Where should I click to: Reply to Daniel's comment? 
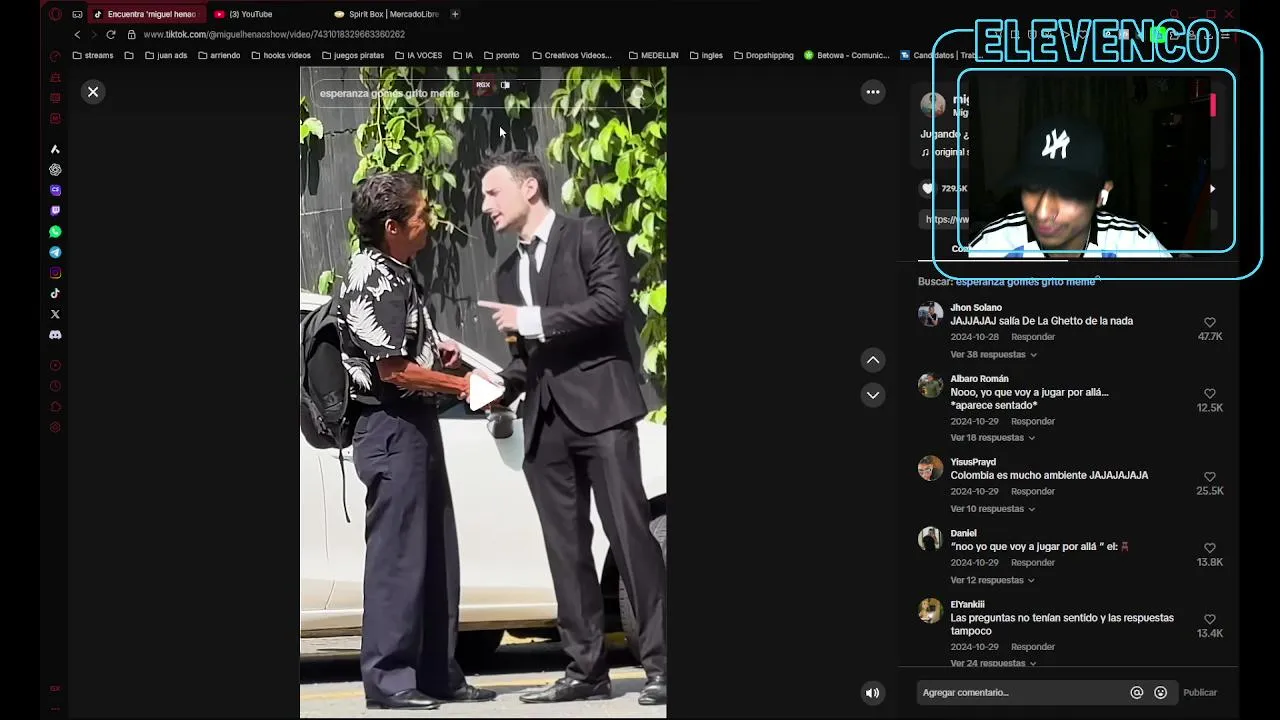(x=1033, y=562)
